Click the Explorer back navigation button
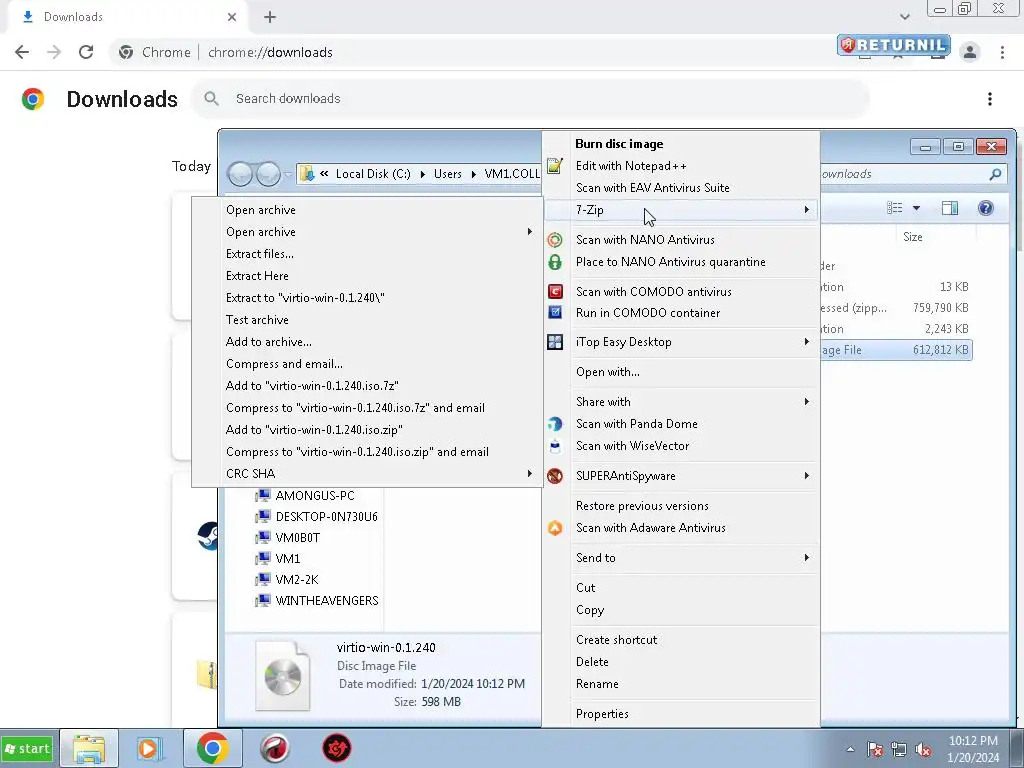This screenshot has height=768, width=1024. coord(240,174)
